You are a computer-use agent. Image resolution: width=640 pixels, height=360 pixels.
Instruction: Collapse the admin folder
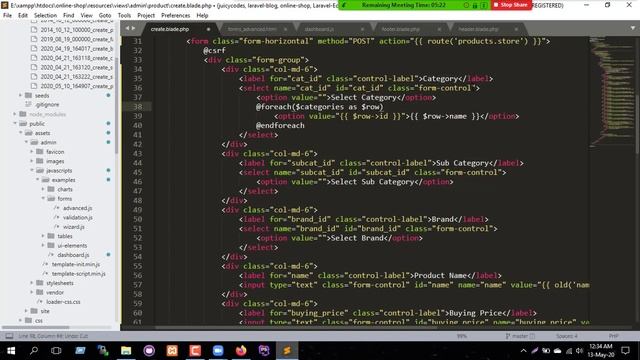[x=26, y=142]
